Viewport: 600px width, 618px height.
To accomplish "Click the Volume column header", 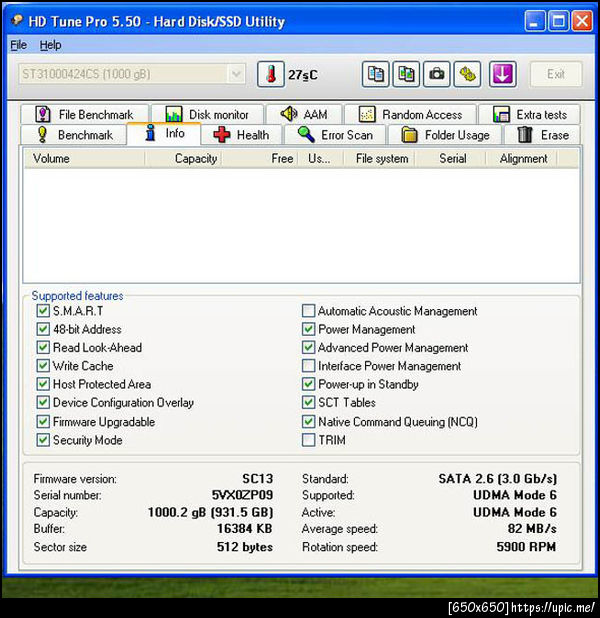I will point(84,158).
